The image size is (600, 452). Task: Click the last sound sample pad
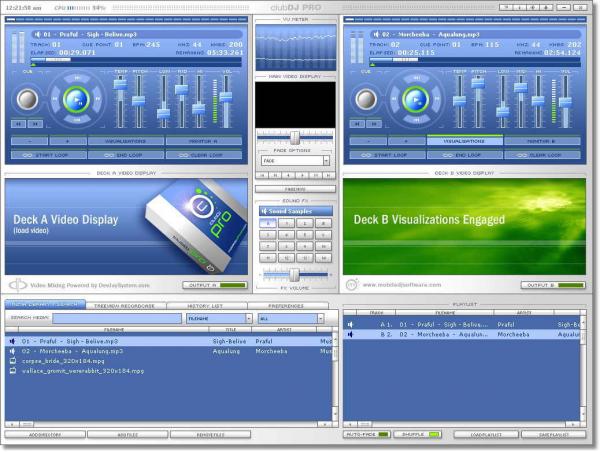coord(323,258)
